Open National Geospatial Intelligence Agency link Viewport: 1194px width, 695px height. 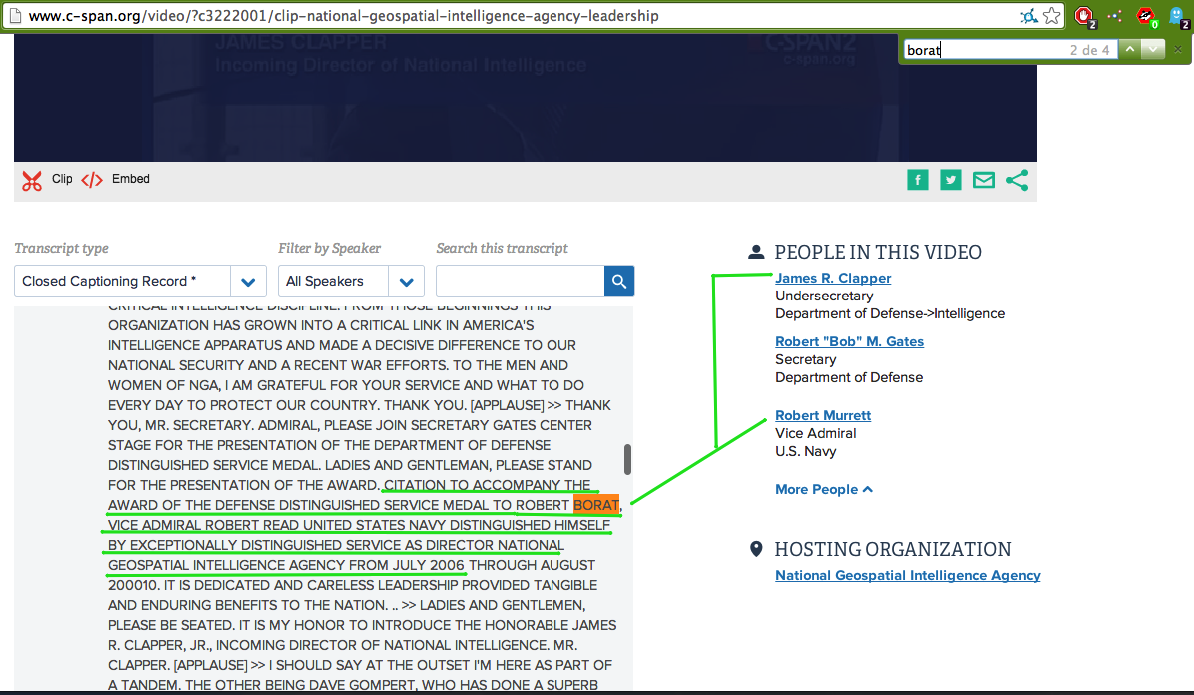[x=908, y=575]
